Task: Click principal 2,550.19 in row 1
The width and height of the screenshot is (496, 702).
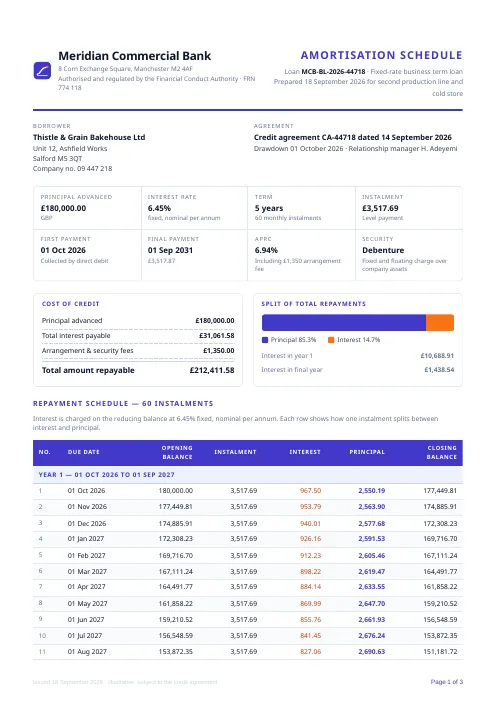Action: coord(372,491)
